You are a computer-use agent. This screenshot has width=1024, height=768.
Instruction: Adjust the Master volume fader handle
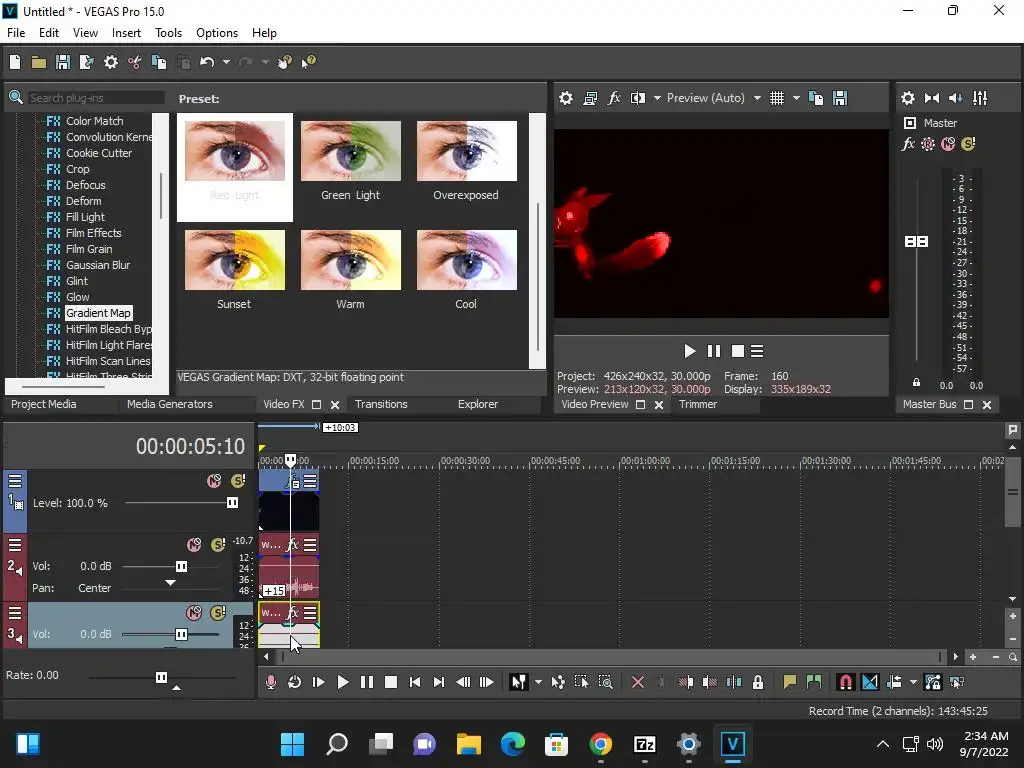[916, 242]
